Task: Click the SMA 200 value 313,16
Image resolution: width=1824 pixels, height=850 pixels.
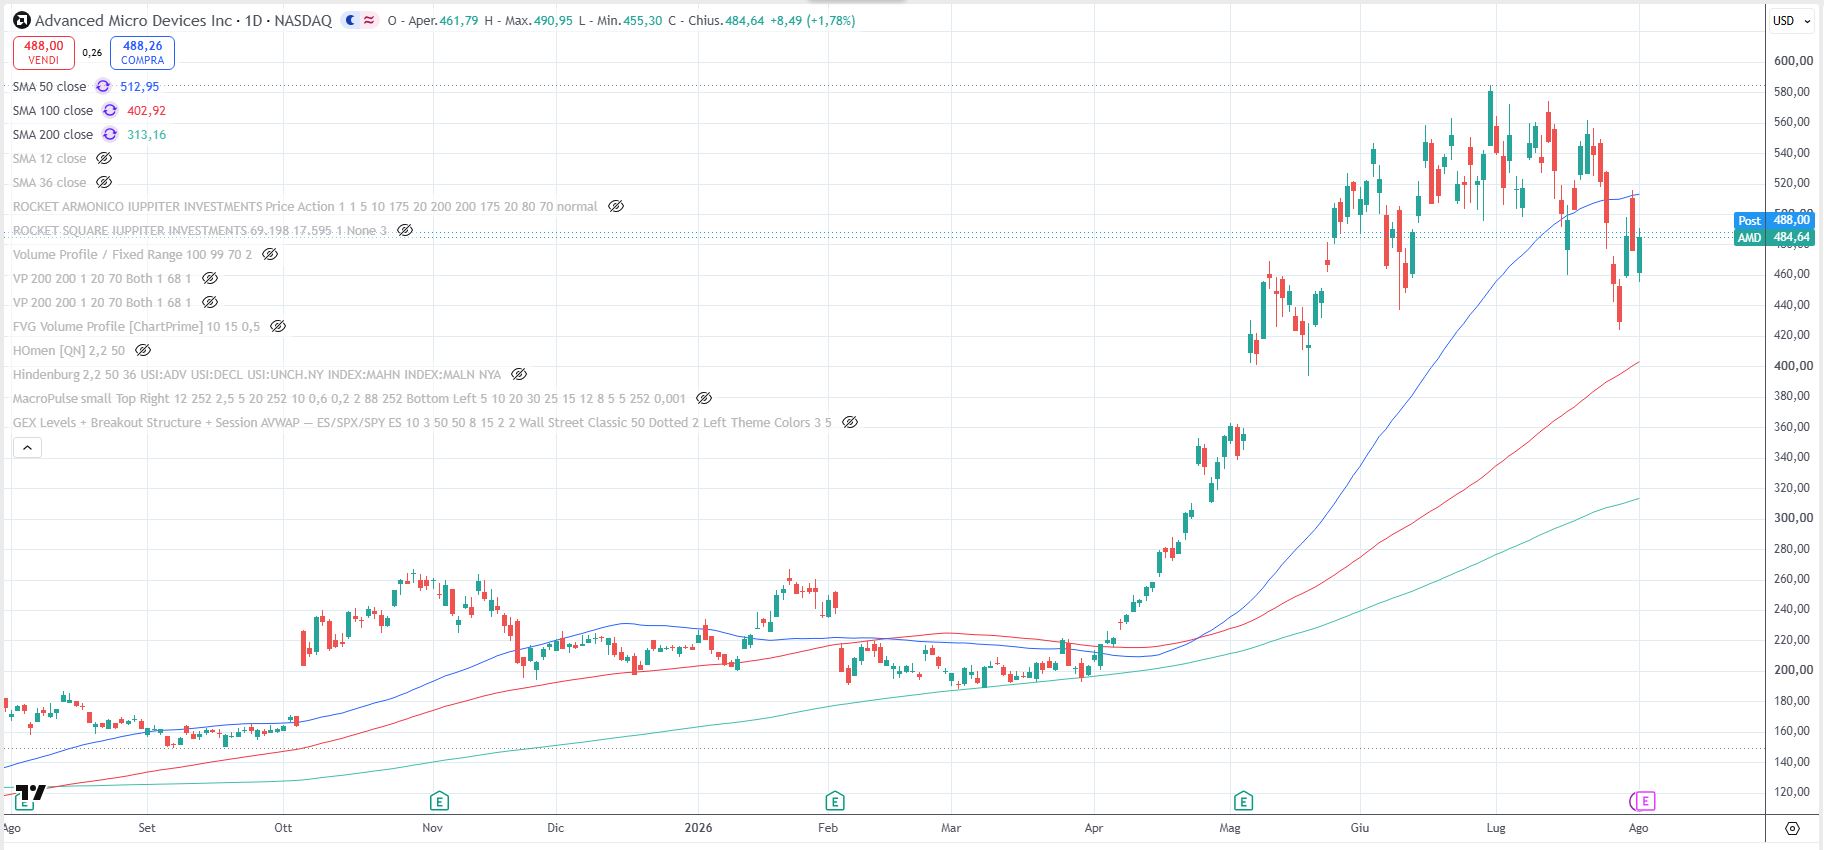Action: click(146, 135)
